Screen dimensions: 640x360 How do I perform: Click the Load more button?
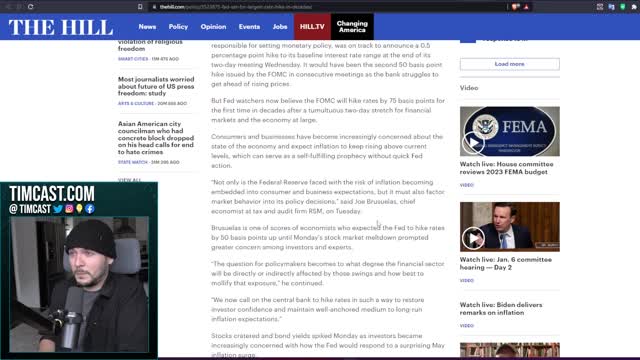click(509, 64)
